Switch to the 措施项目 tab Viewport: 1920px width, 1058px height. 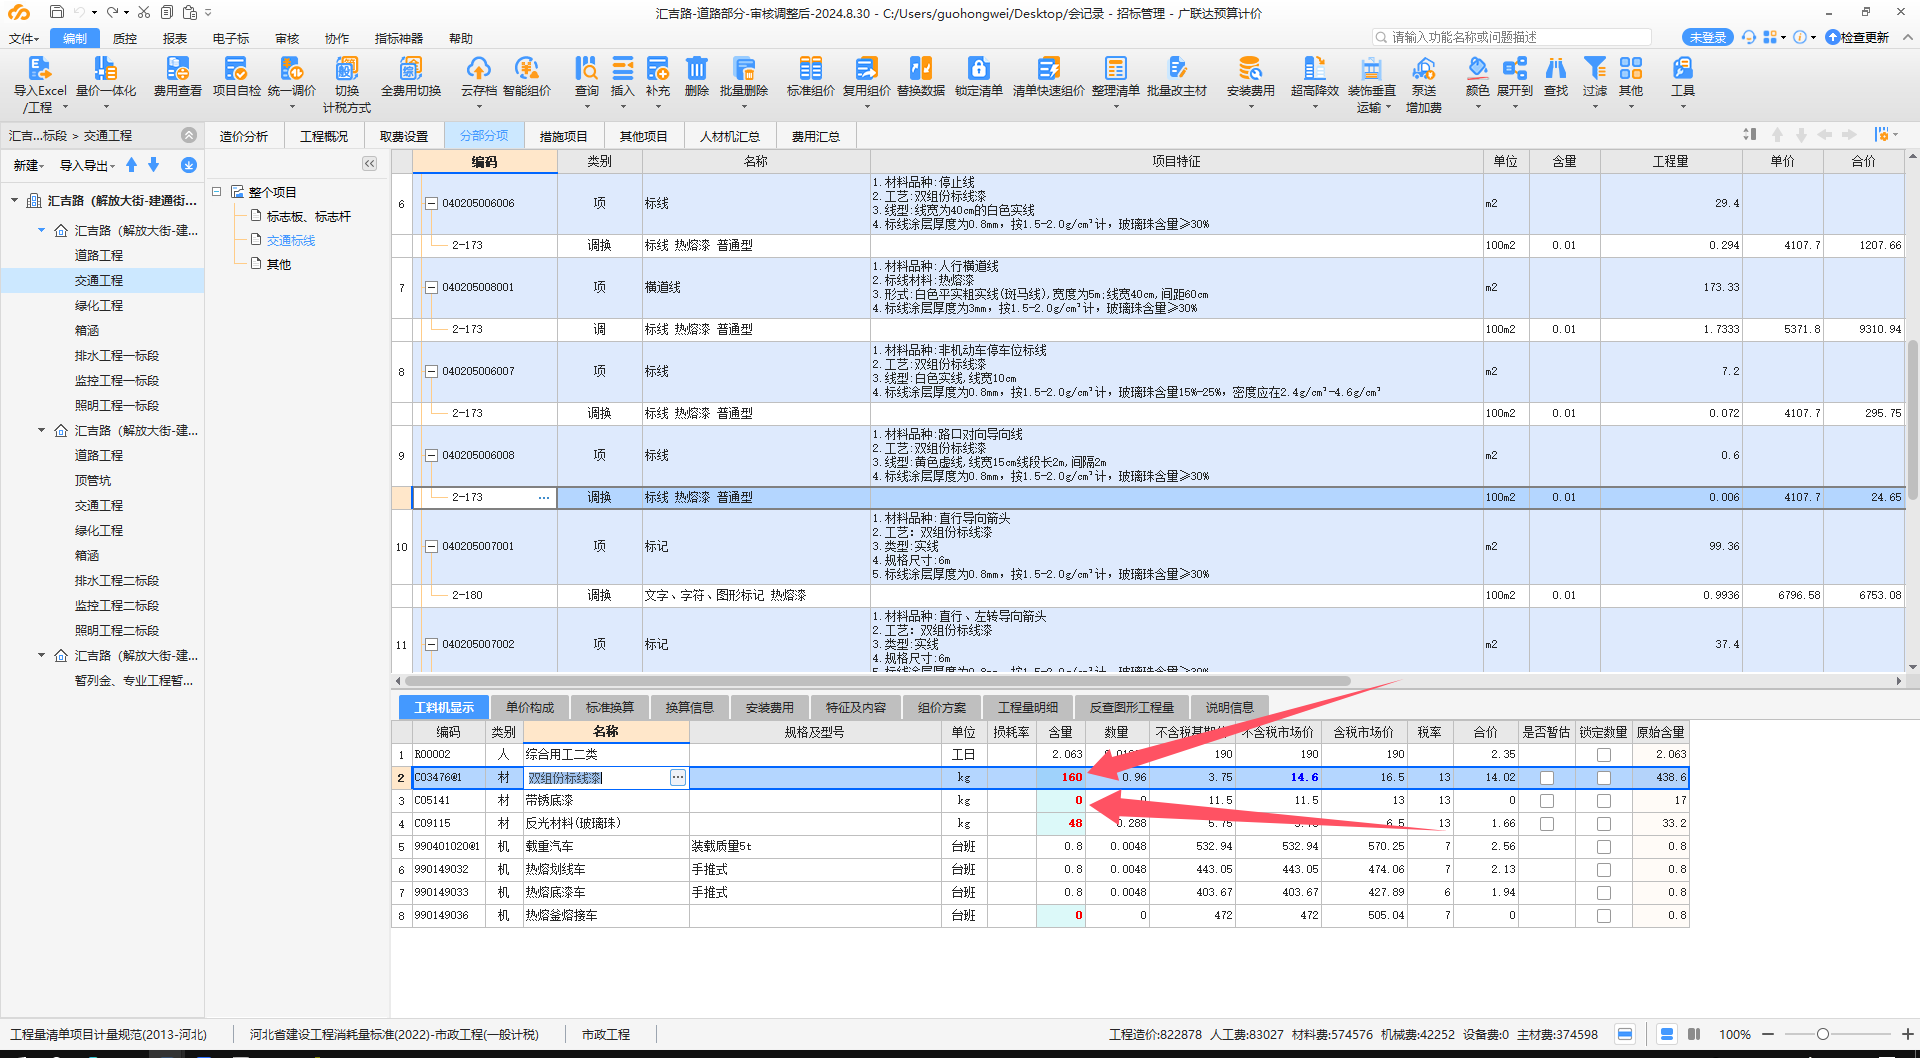[563, 136]
